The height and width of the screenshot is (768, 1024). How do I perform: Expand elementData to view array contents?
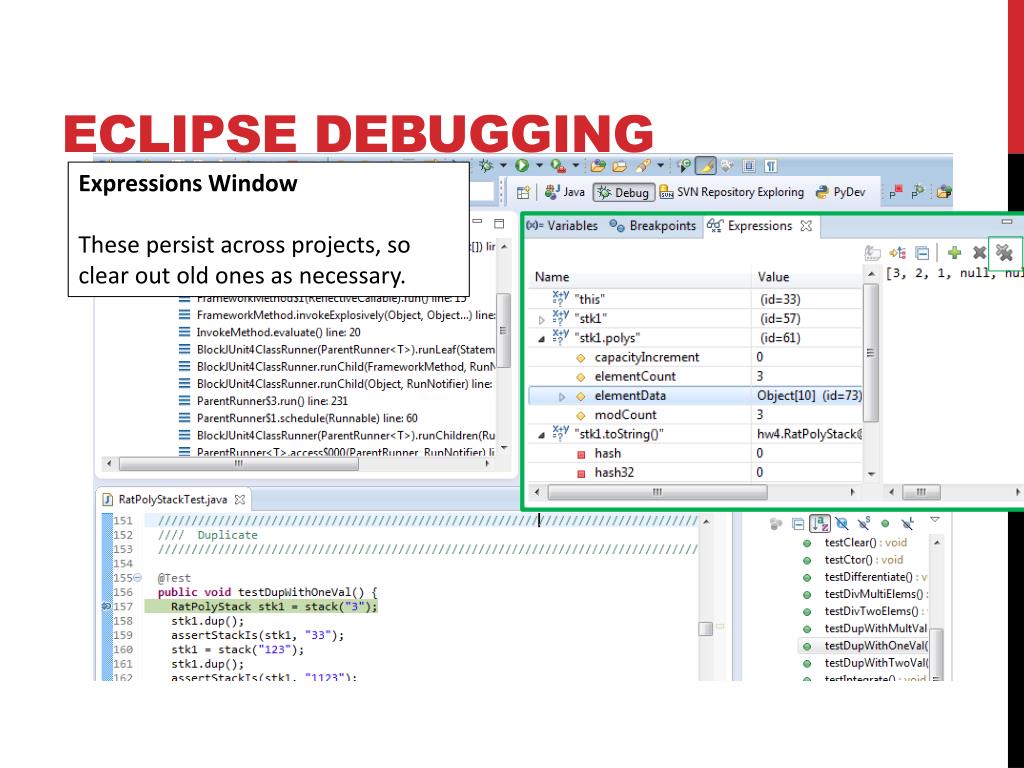click(x=563, y=395)
